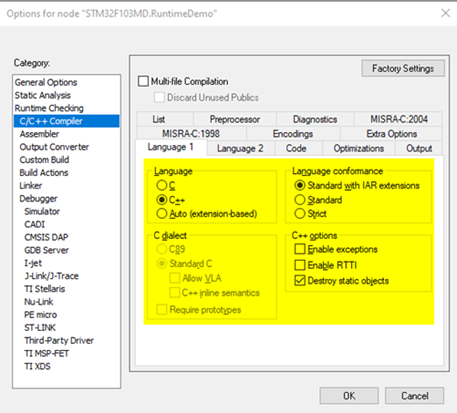Close the Options dialog window
This screenshot has height=413, width=457.
click(x=445, y=13)
